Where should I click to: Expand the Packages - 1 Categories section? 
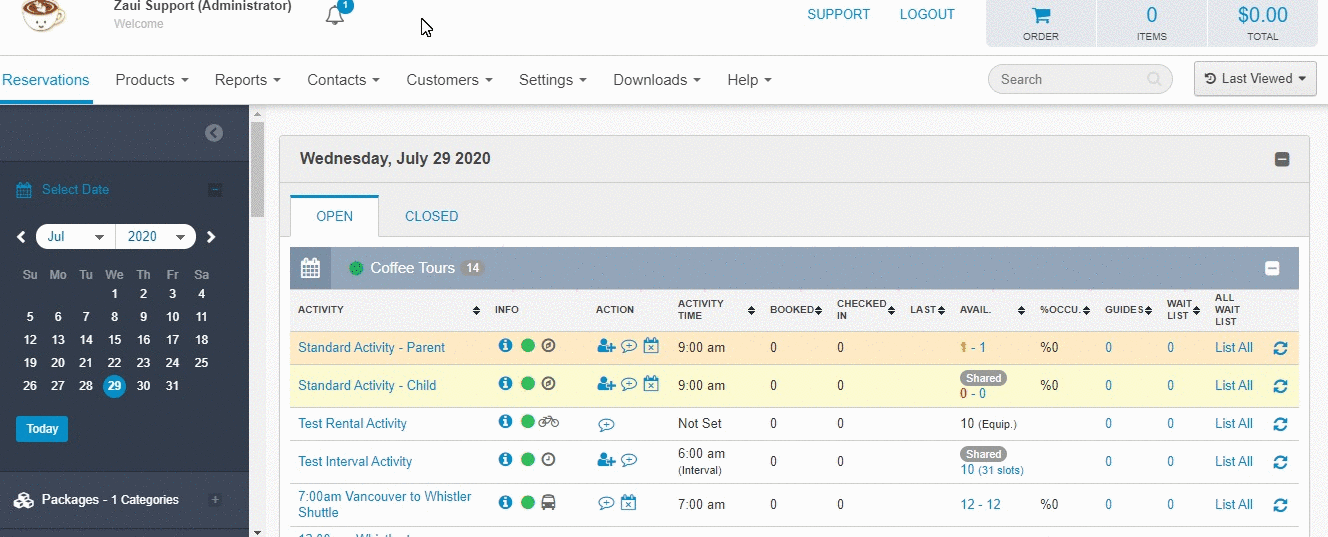tap(214, 499)
